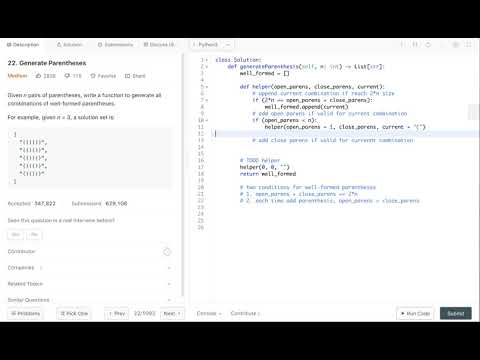Expand the Related Topics section
Image resolution: width=480 pixels, height=360 pixels.
[x=89, y=284]
